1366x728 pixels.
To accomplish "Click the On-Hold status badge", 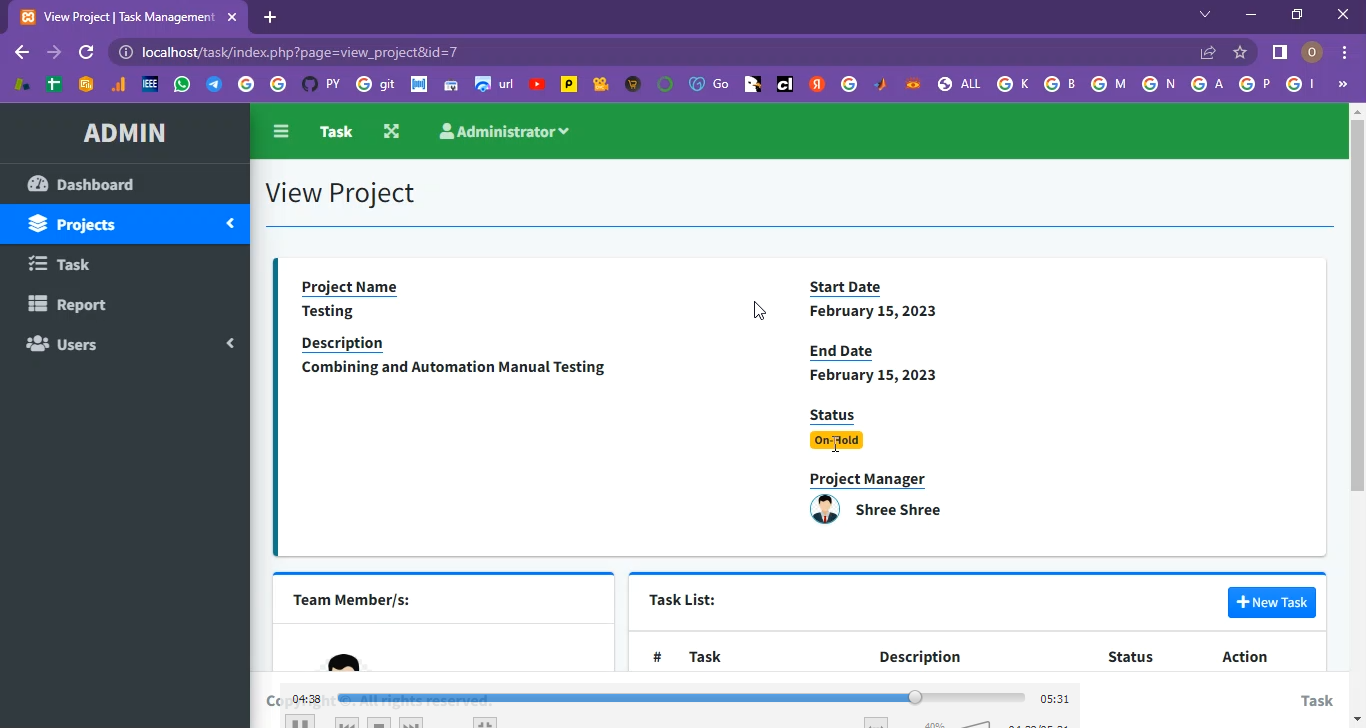I will coord(836,440).
